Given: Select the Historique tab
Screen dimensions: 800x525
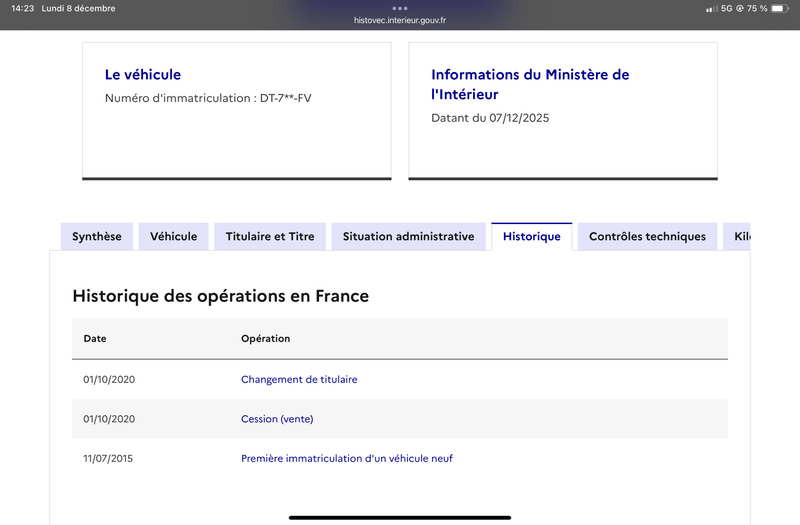Looking at the screenshot, I should [532, 237].
